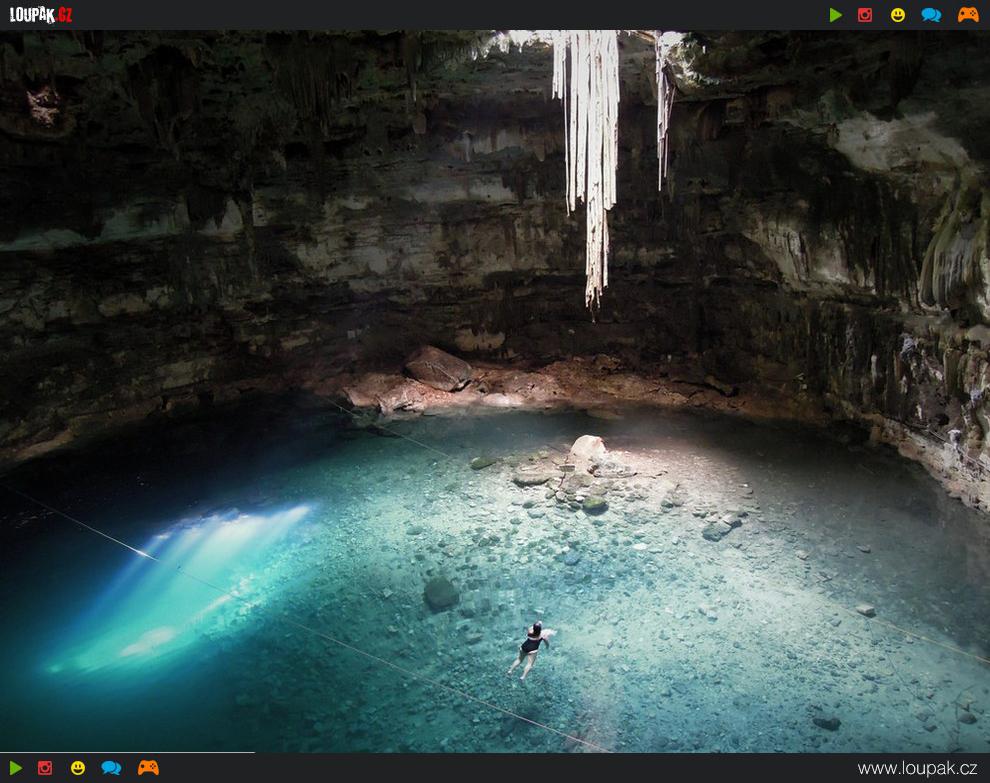Open the www.loupak.cz link in the footer
Screen dimensions: 990x783
click(917, 768)
